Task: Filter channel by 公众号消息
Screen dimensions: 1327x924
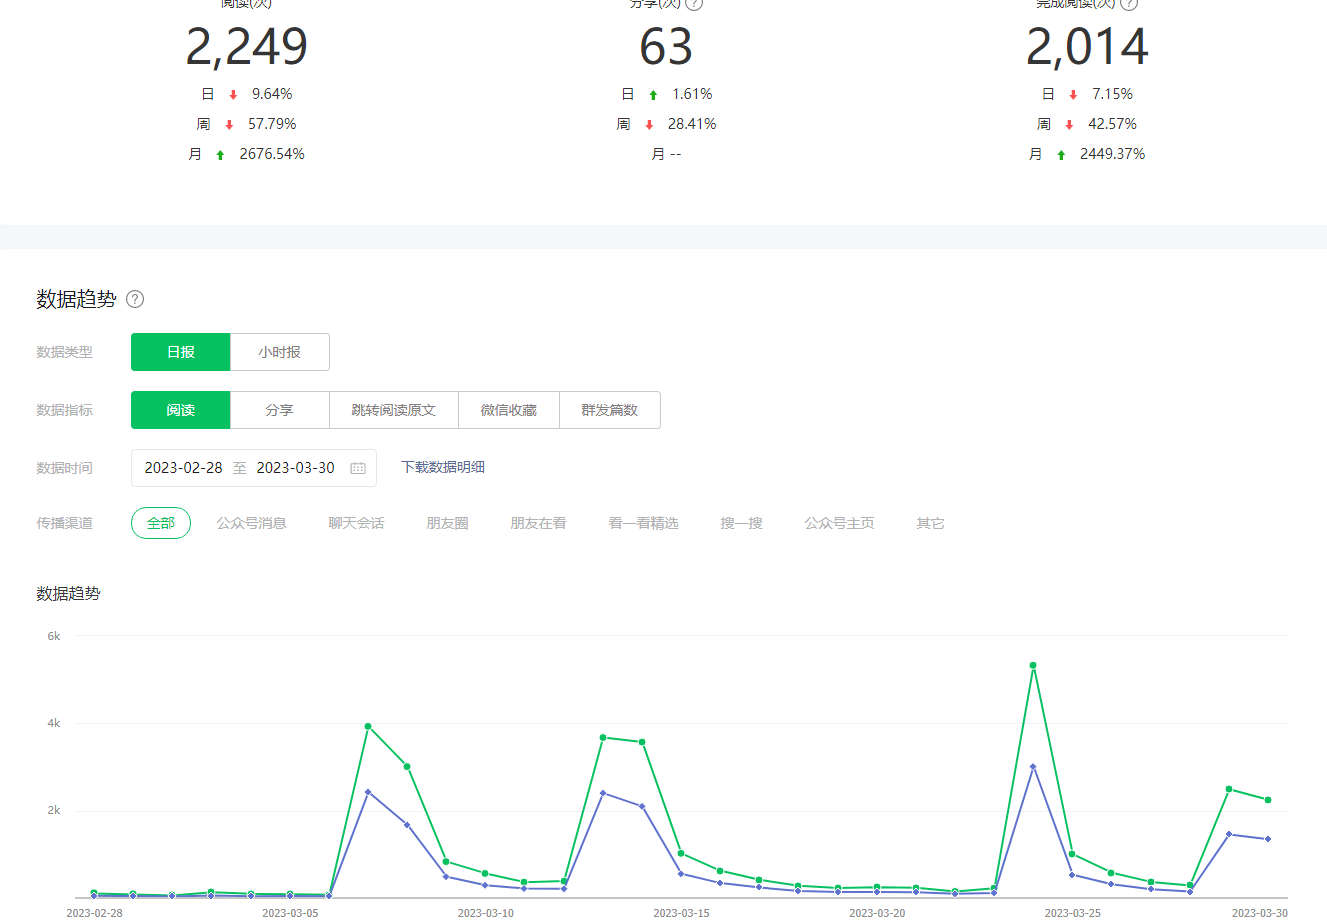Action: [x=252, y=523]
